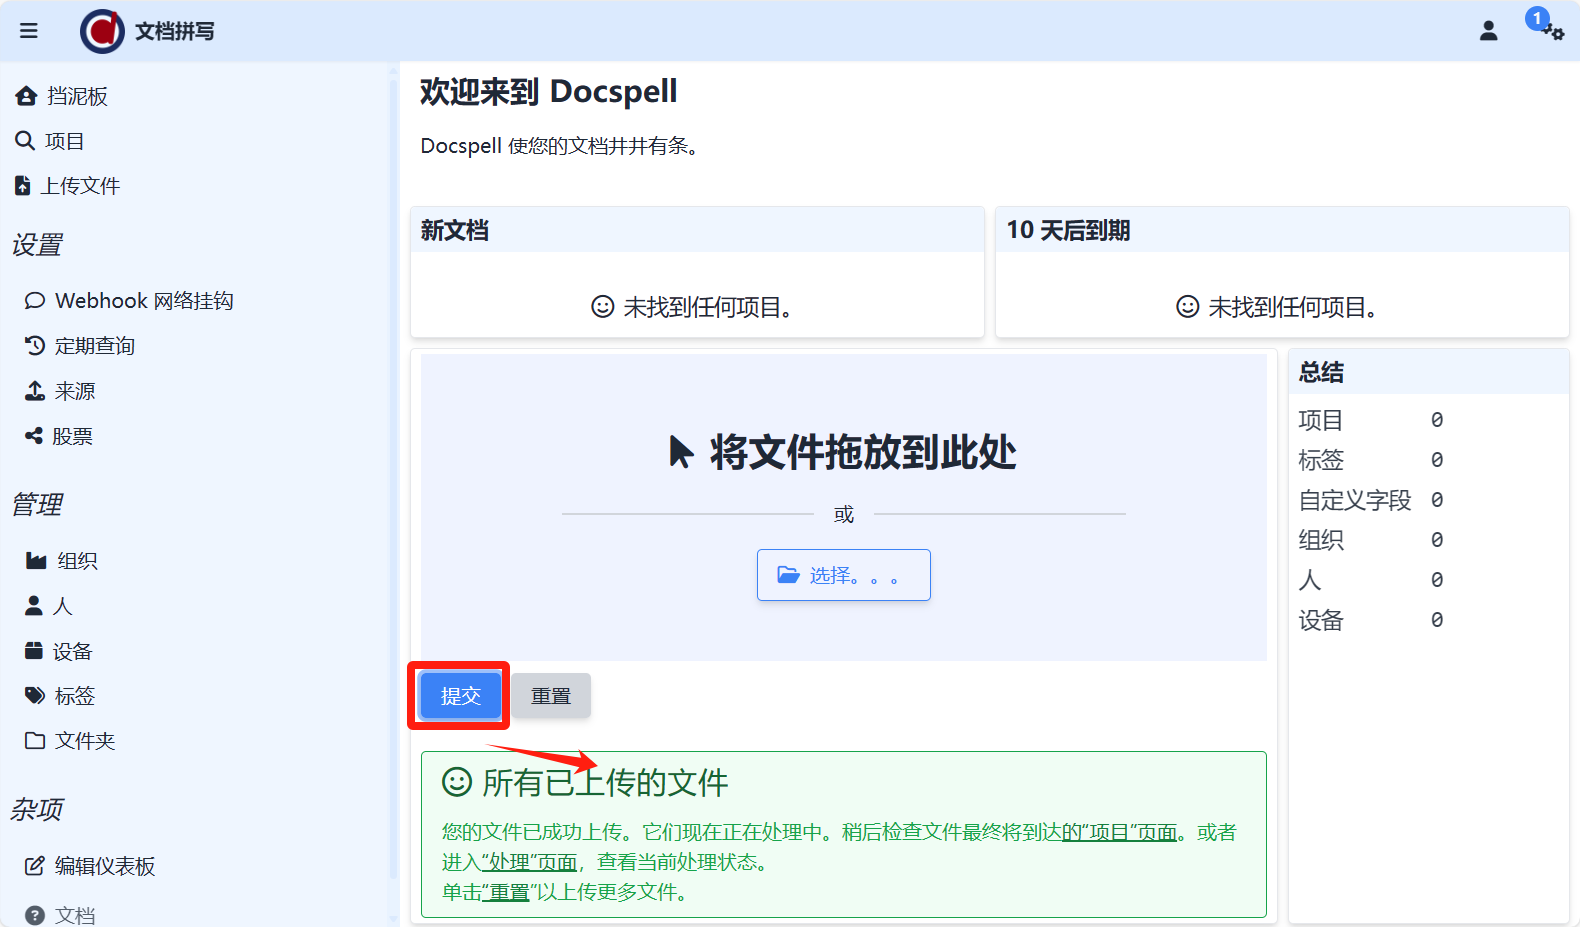Viewport: 1580px width, 927px height.
Task: Toggle the hamburger sidebar menu
Action: click(29, 31)
